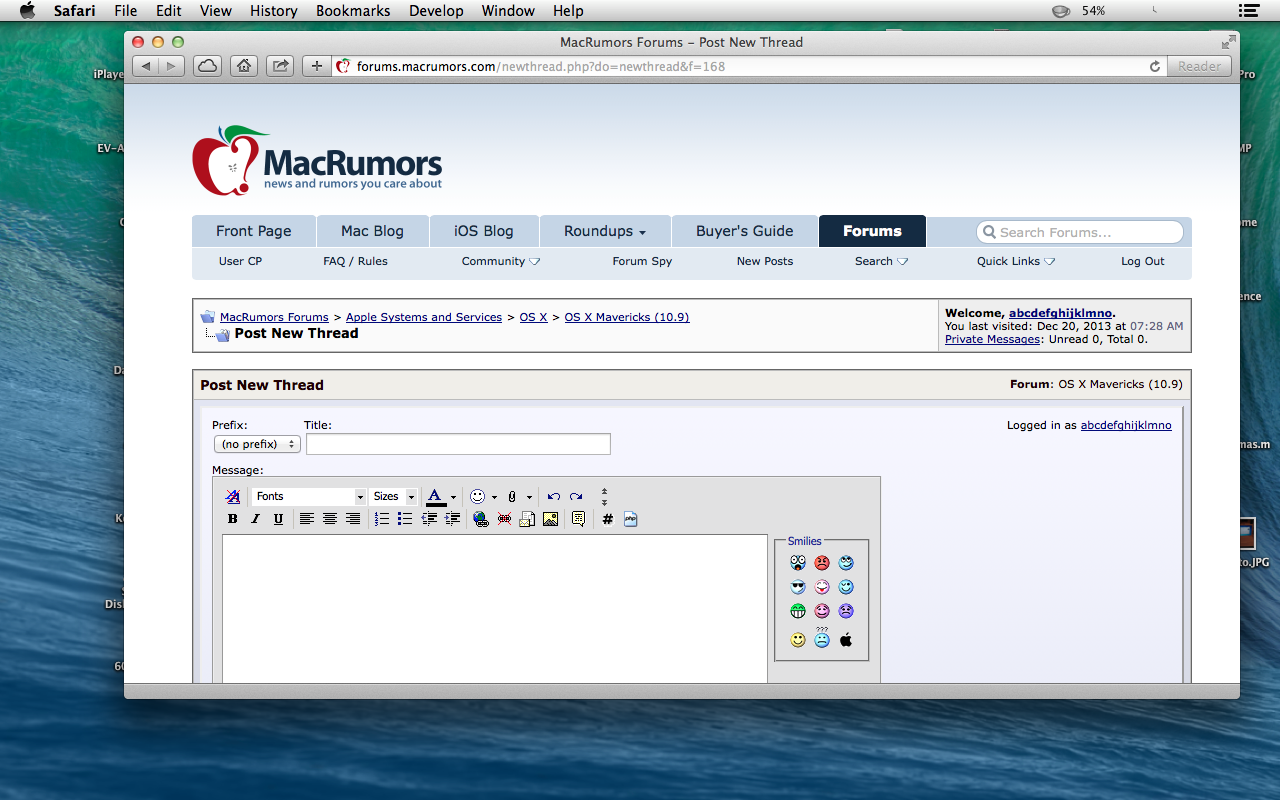This screenshot has width=1280, height=800.
Task: Apply the current text color (A button)
Action: coord(436,496)
